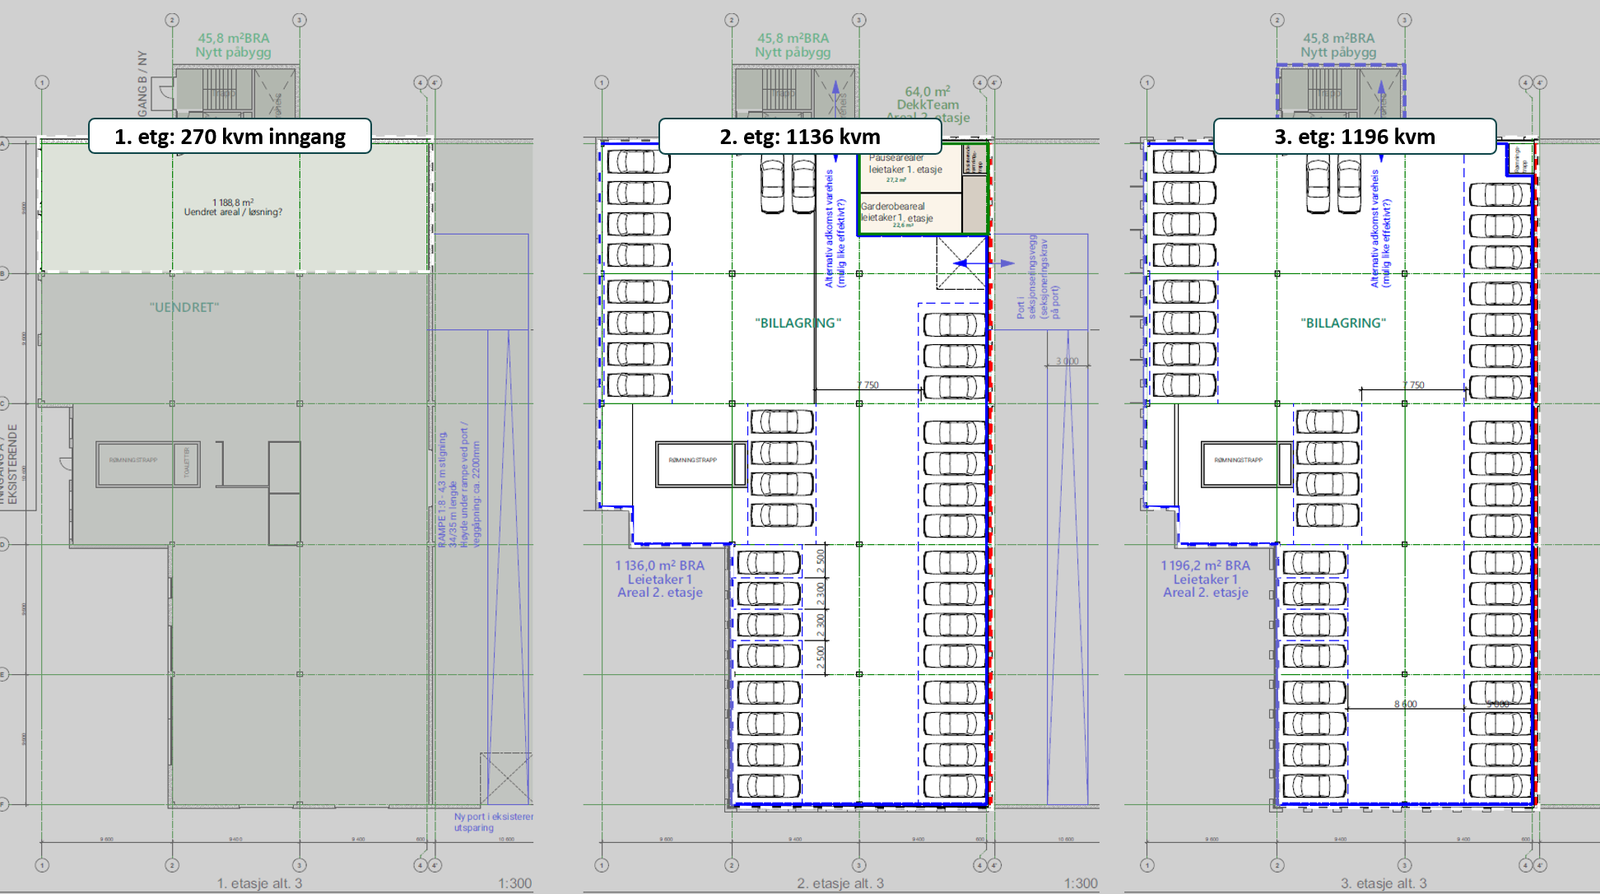This screenshot has width=1600, height=894.
Task: Click the "7 750" dimension on second floor
Action: (x=867, y=385)
